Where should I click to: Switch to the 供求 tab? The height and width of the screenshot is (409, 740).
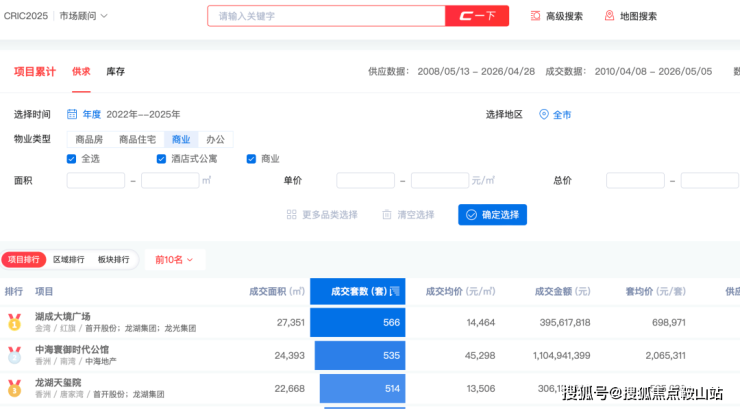tap(81, 72)
